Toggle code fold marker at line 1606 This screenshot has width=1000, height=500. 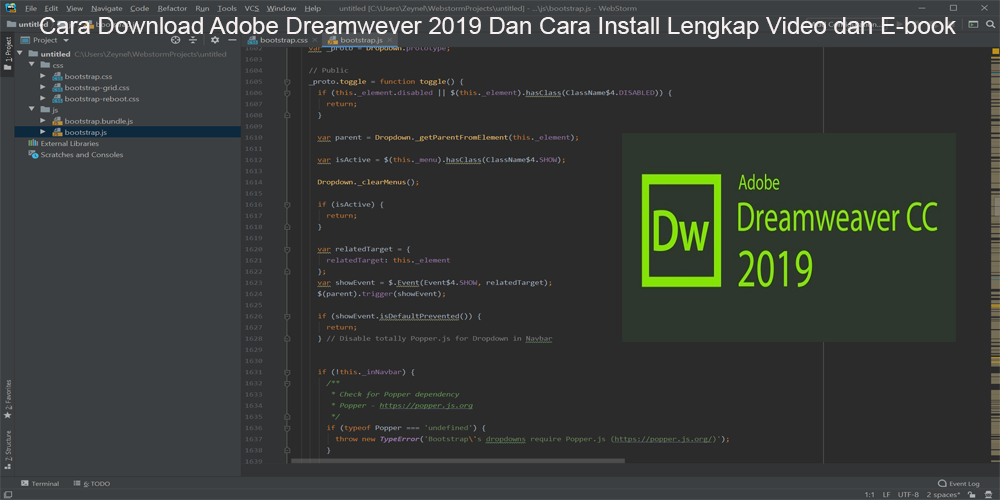[x=288, y=92]
